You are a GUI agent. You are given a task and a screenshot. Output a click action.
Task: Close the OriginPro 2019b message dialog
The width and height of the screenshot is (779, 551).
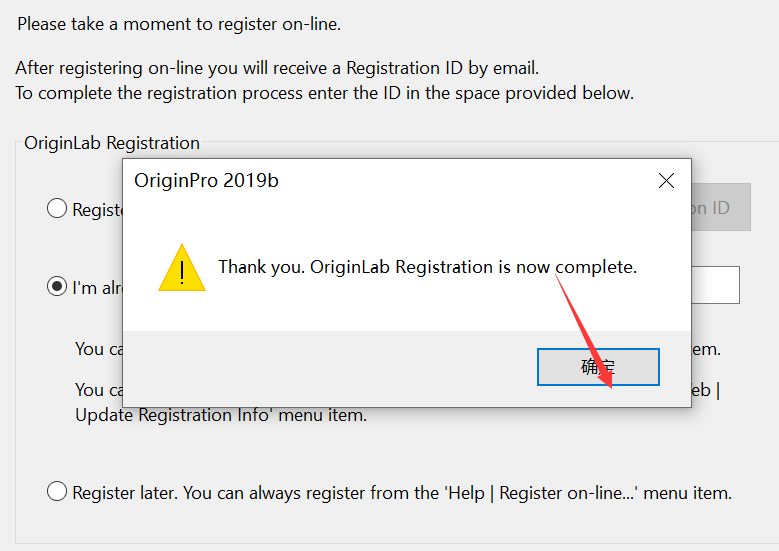667,181
